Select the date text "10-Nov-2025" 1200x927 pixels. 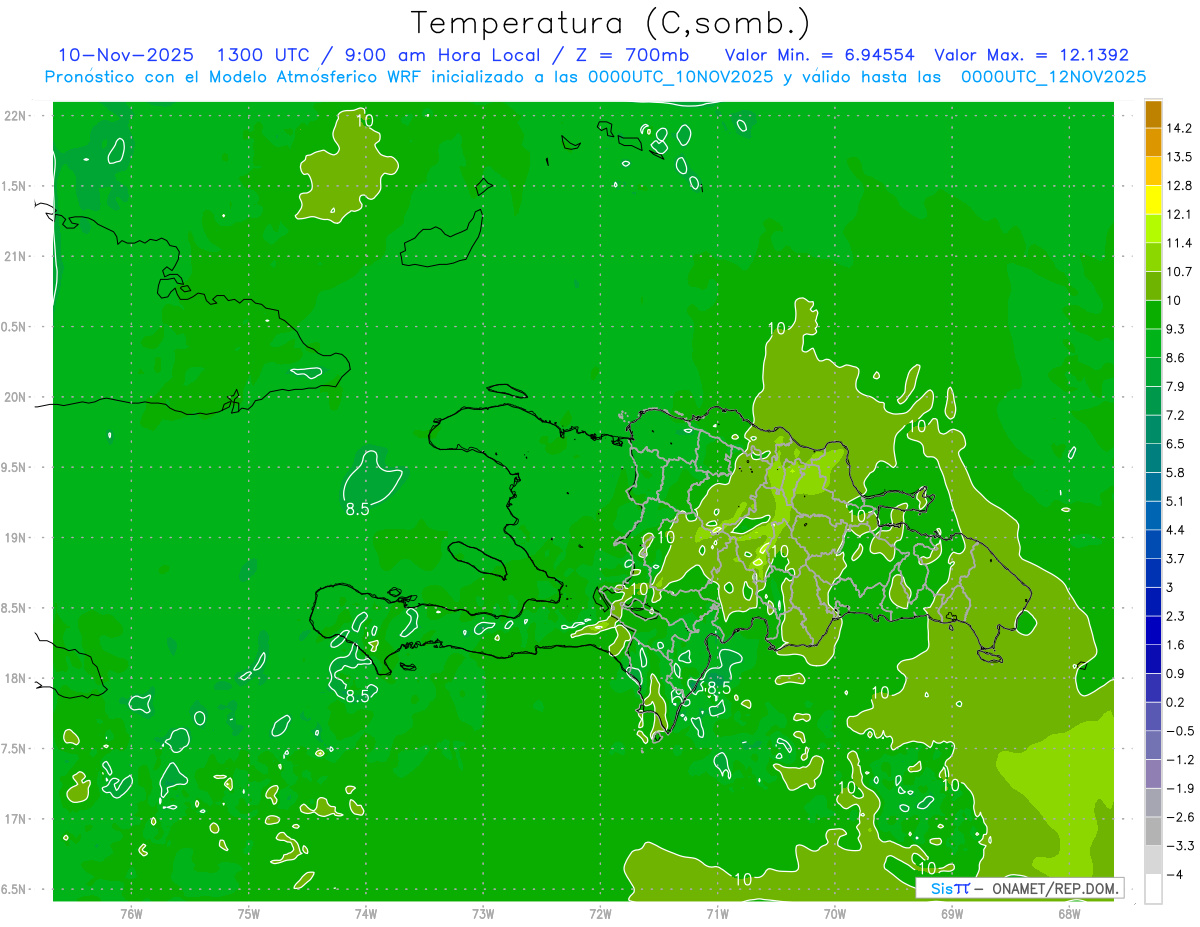pos(126,55)
